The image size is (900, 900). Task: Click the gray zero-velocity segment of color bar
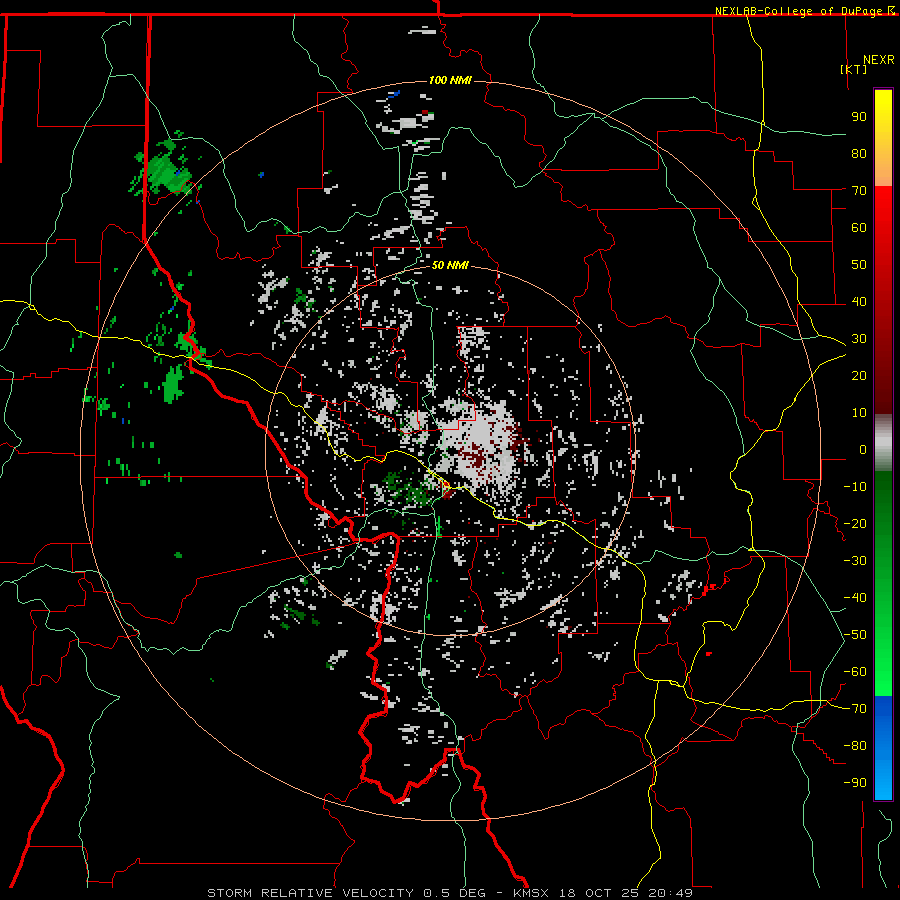(x=883, y=443)
